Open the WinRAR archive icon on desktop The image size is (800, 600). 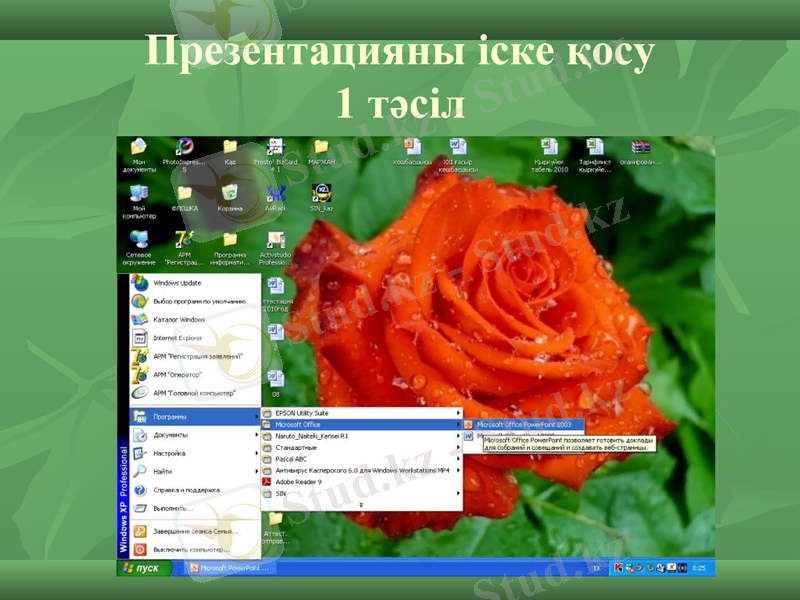(x=641, y=148)
